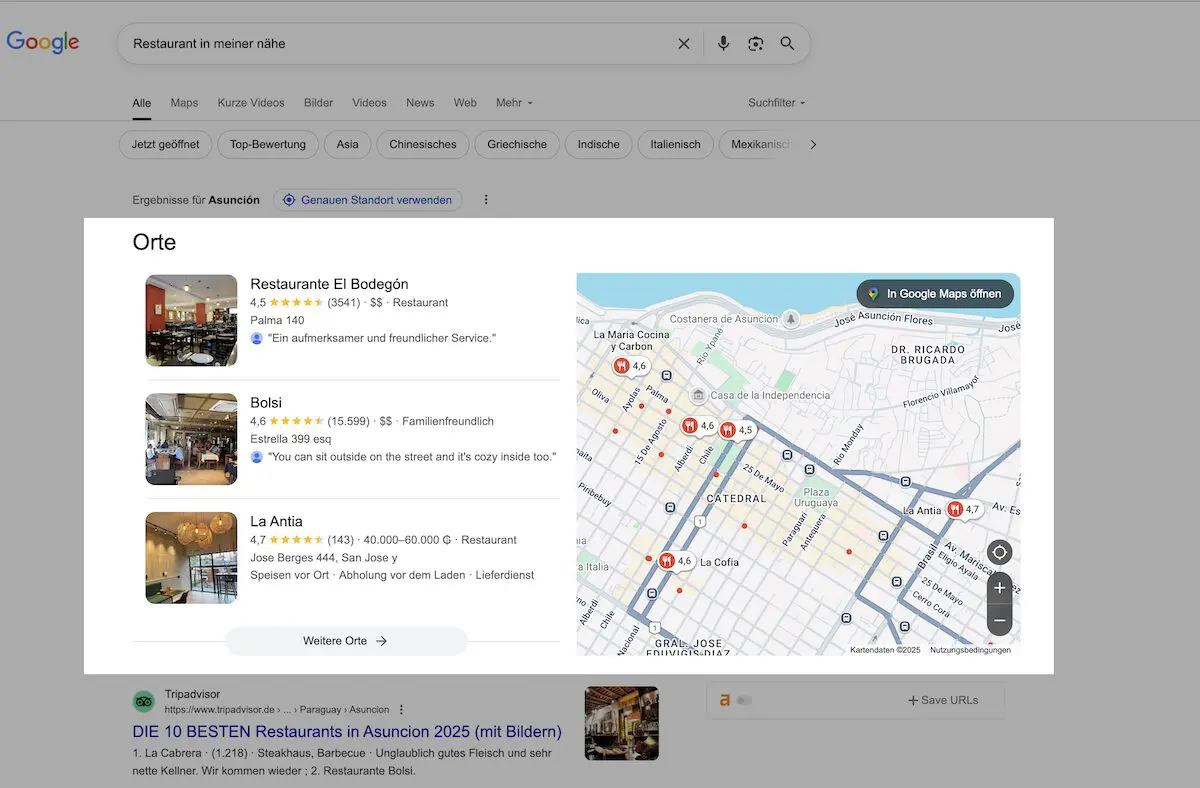Image resolution: width=1200 pixels, height=788 pixels.
Task: Apply the Indische filter chip
Action: [x=599, y=144]
